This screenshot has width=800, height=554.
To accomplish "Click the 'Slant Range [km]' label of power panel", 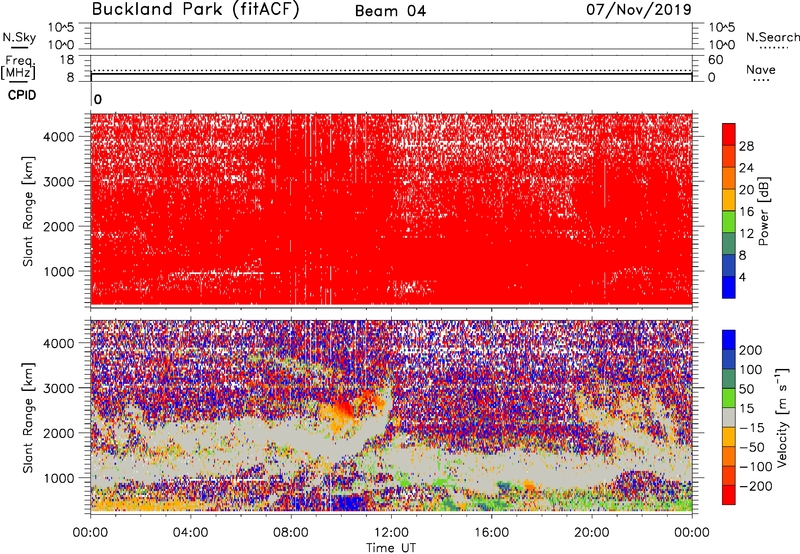I will [28, 211].
